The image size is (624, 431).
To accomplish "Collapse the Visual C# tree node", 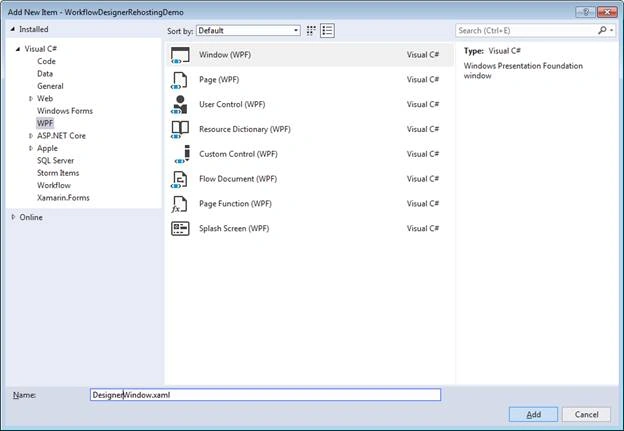I will pos(18,49).
